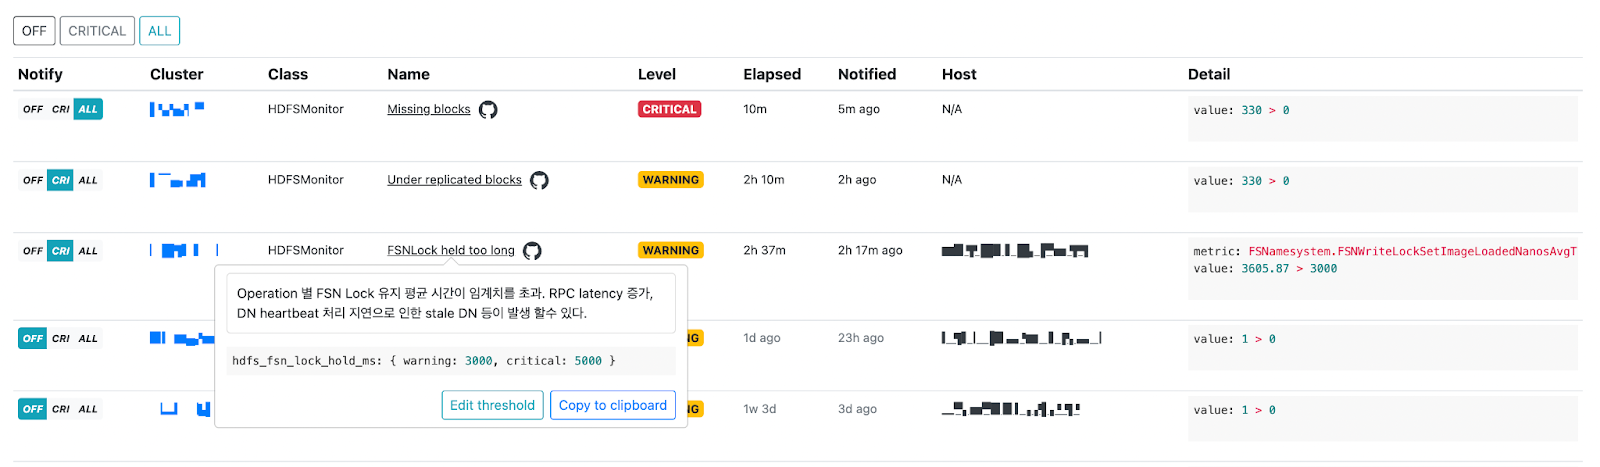
Task: Click the red CRITICAL level badge
Action: pyautogui.click(x=669, y=109)
